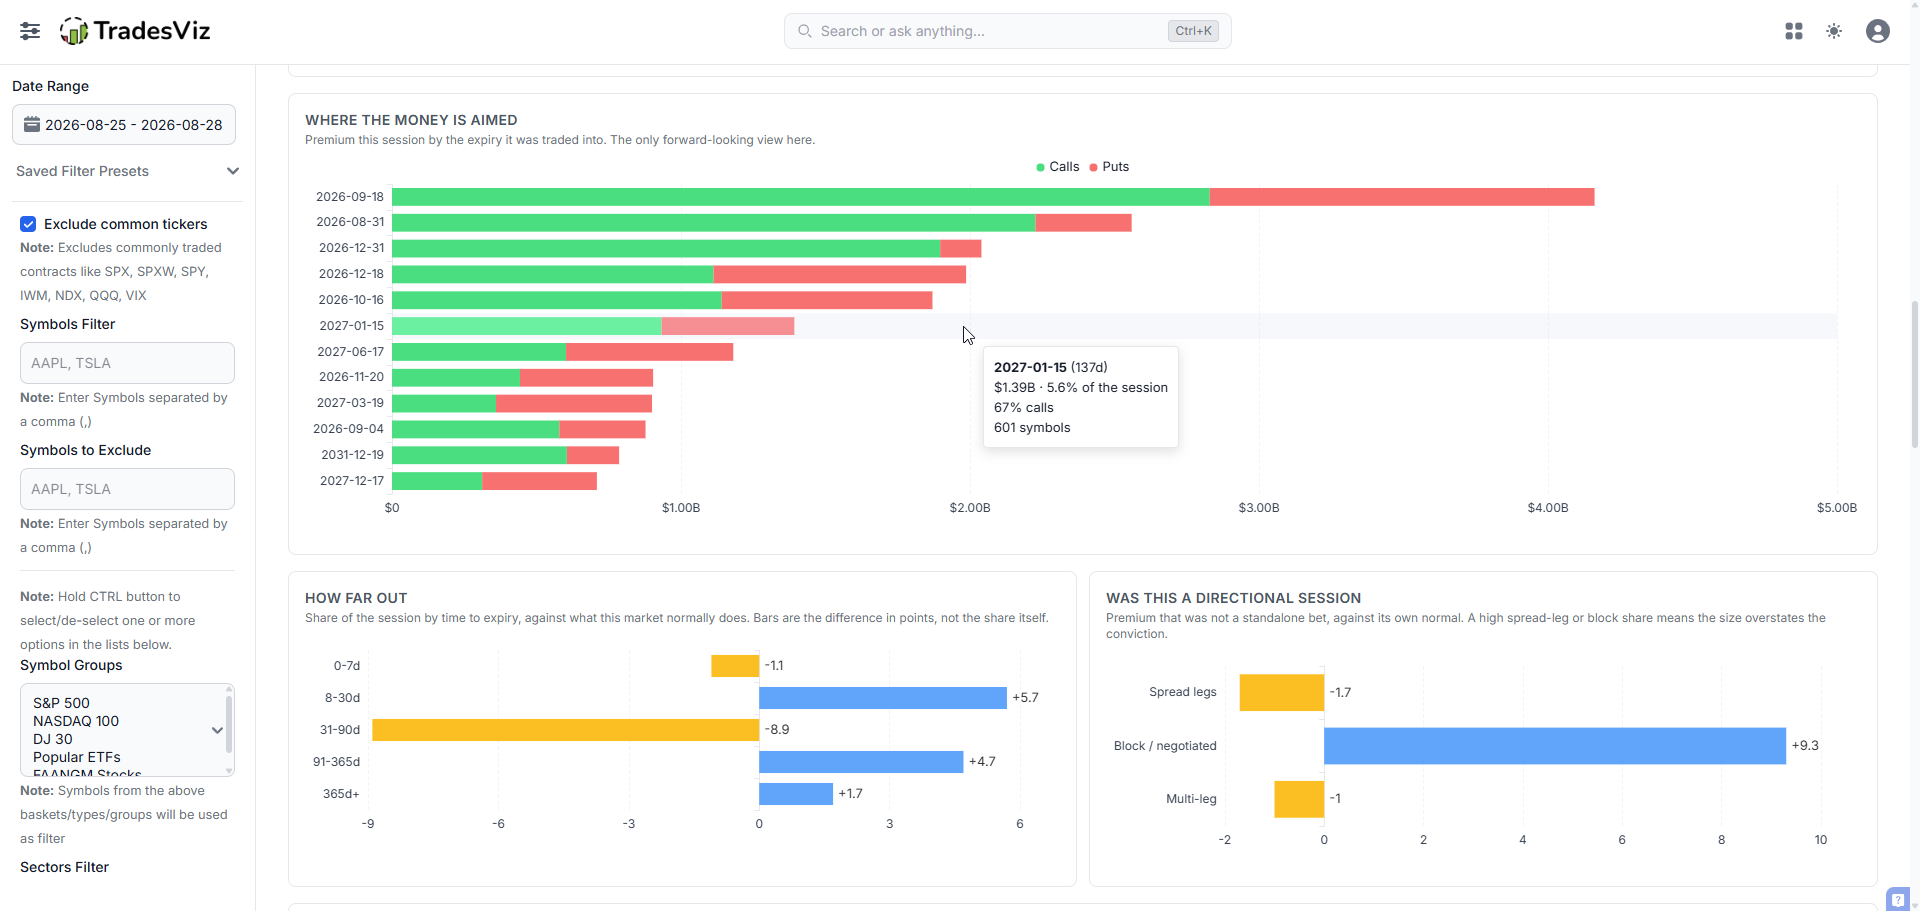Click the search magnifier icon
The width and height of the screenshot is (1920, 911).
(x=805, y=31)
